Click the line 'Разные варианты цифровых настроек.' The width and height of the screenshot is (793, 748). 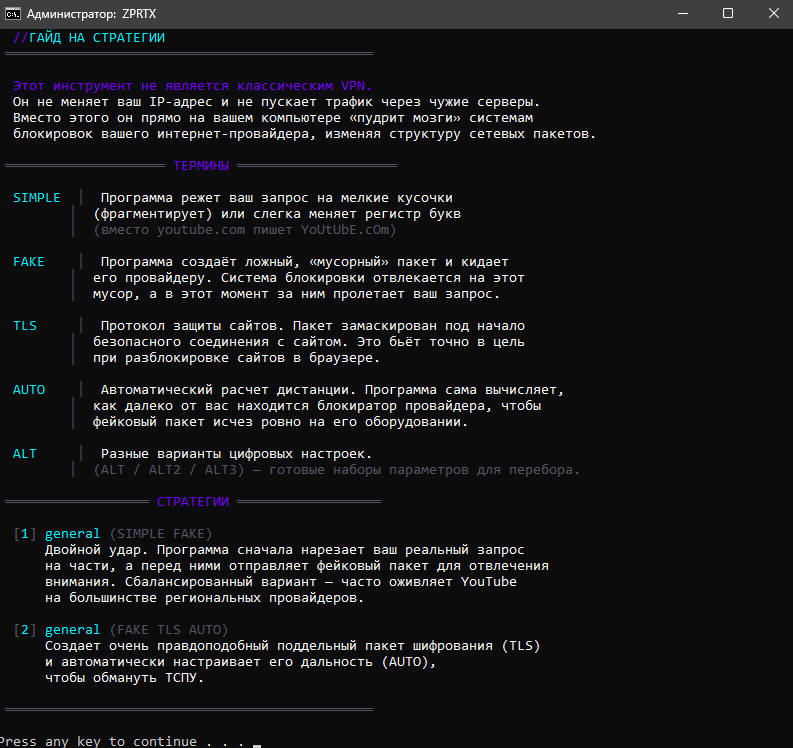click(236, 454)
